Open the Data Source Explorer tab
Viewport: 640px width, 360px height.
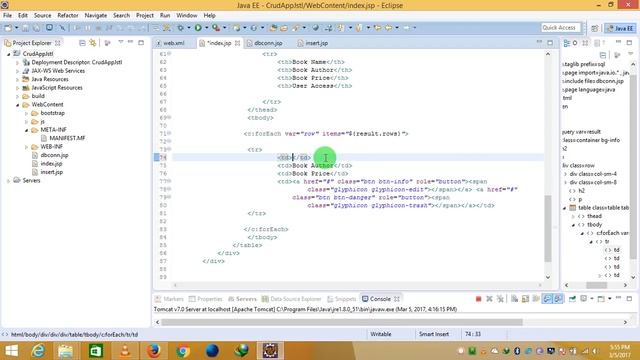click(291, 299)
